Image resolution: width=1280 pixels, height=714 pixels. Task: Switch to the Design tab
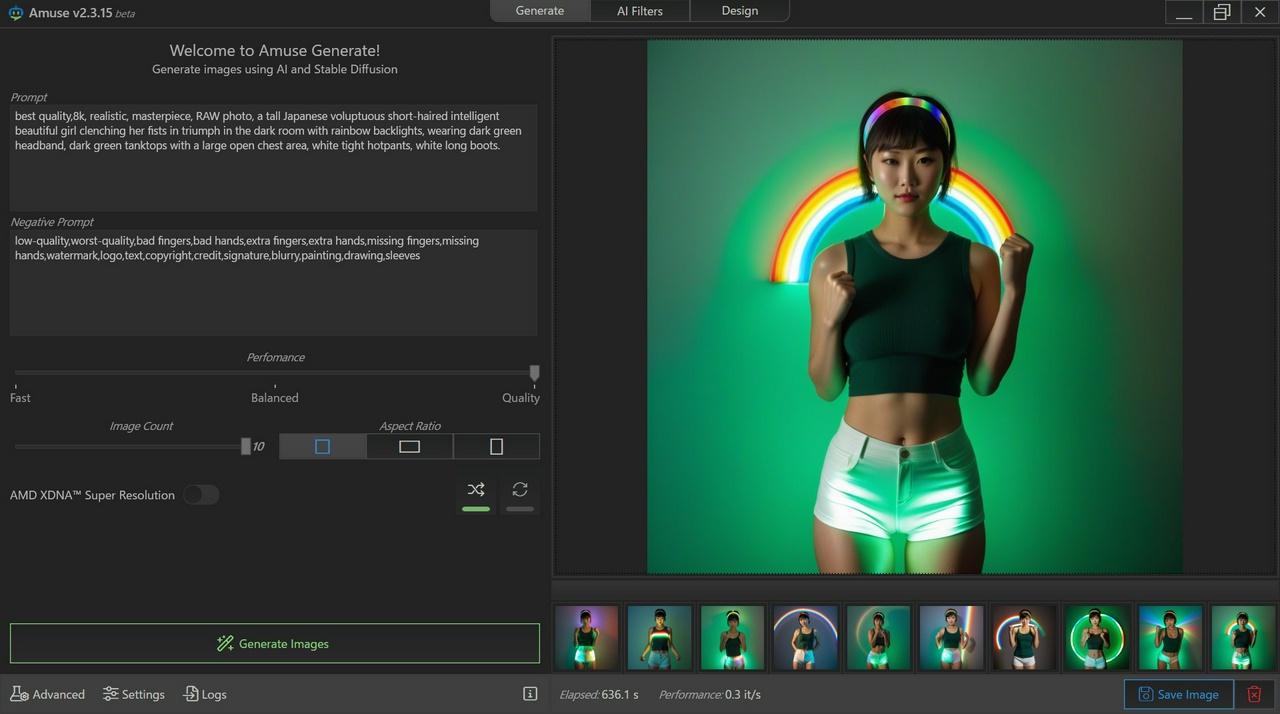pyautogui.click(x=739, y=11)
